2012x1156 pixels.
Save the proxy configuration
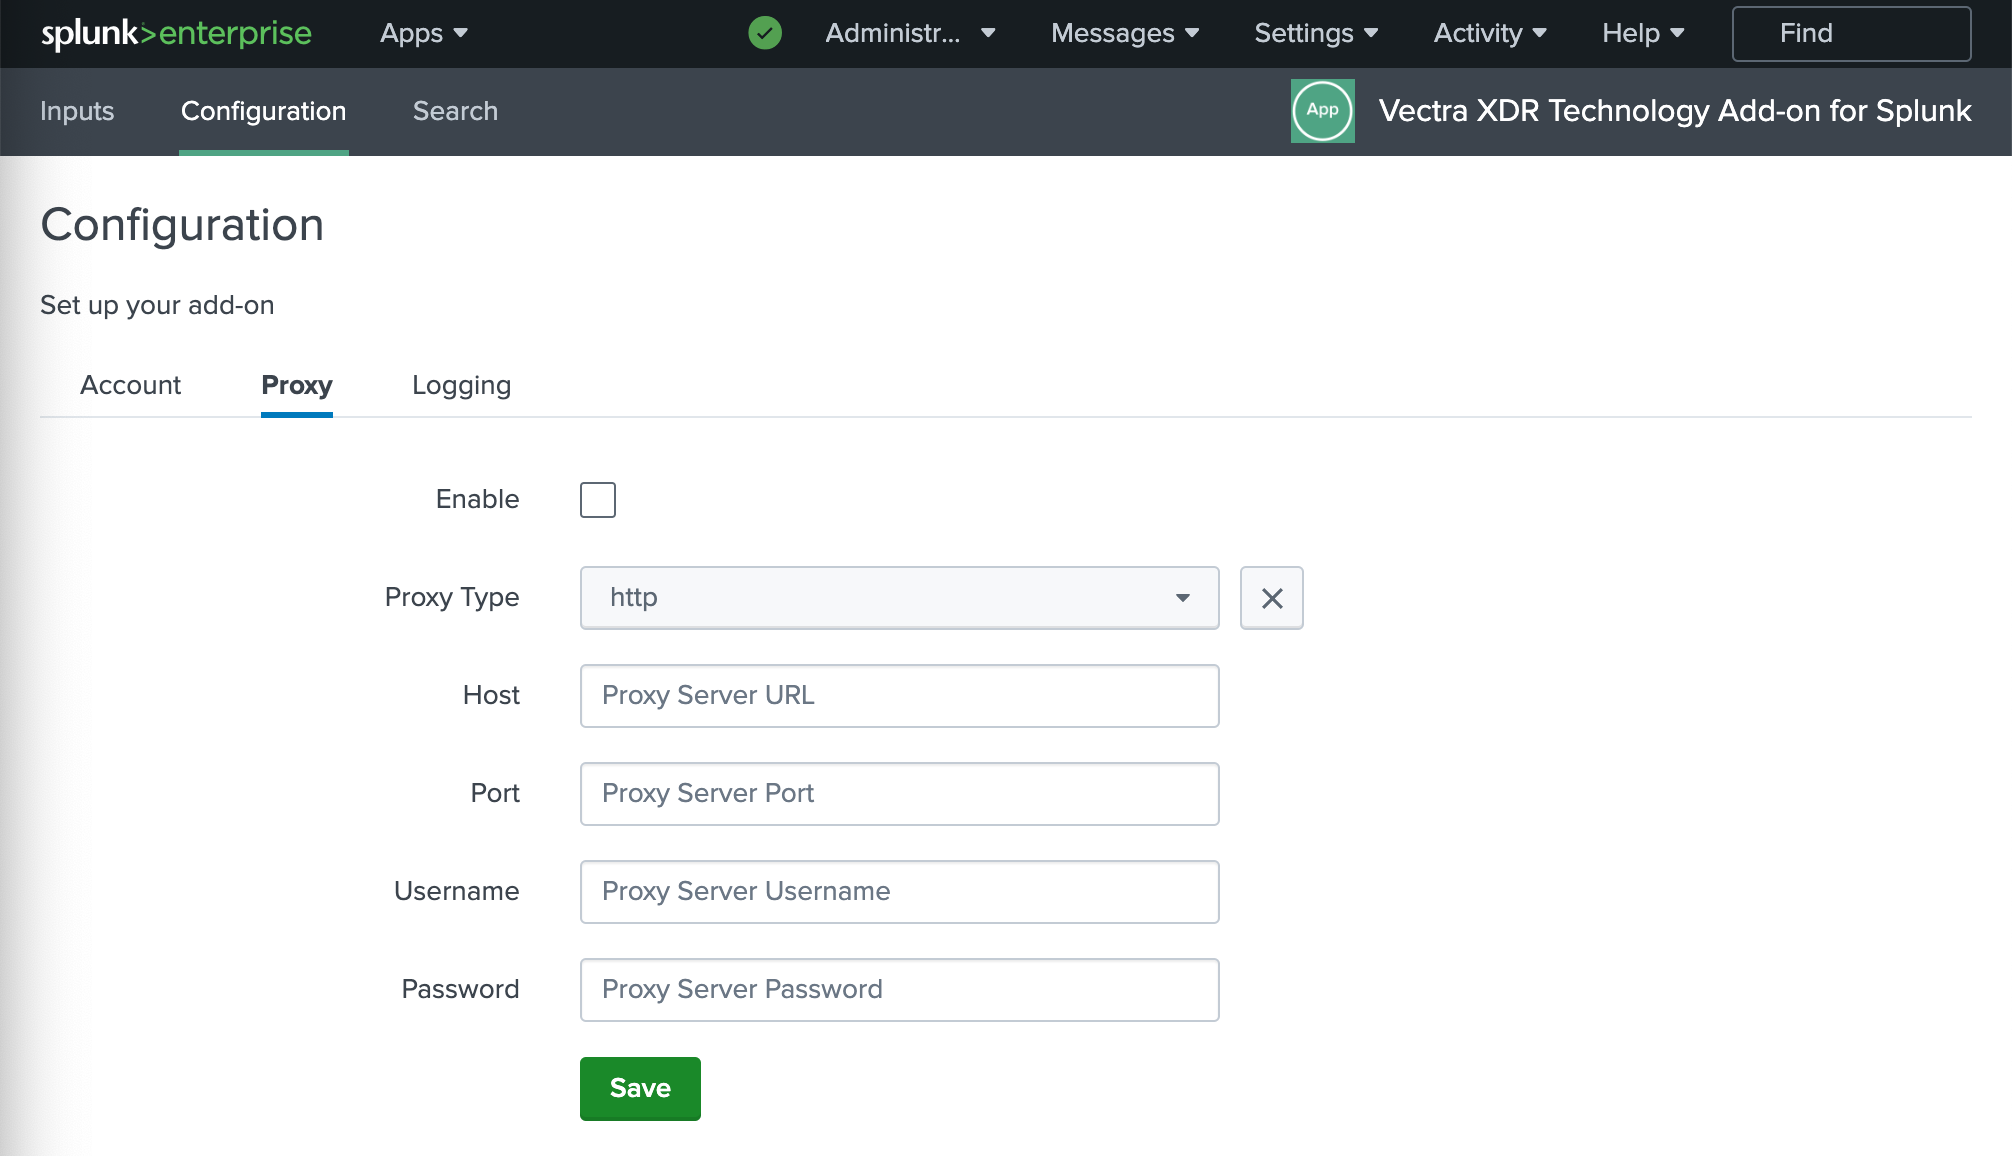click(x=639, y=1088)
